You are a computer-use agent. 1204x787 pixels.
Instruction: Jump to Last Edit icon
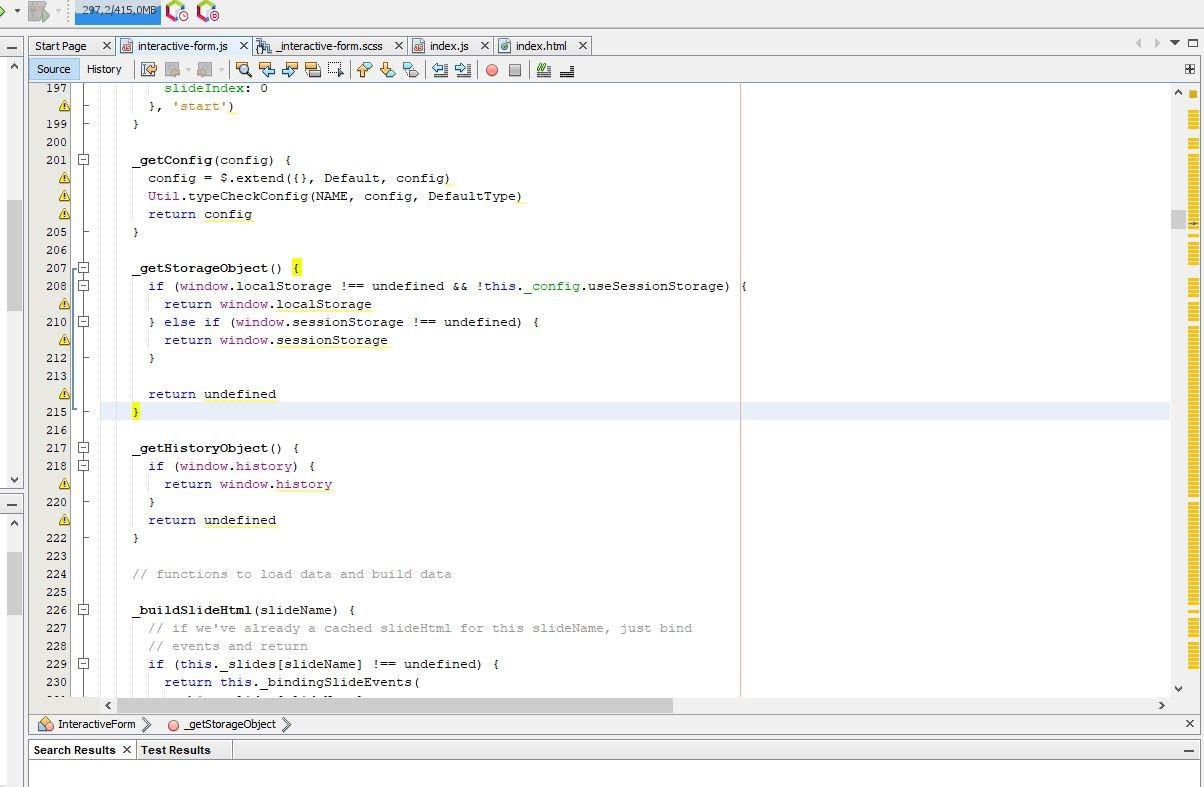tap(149, 70)
